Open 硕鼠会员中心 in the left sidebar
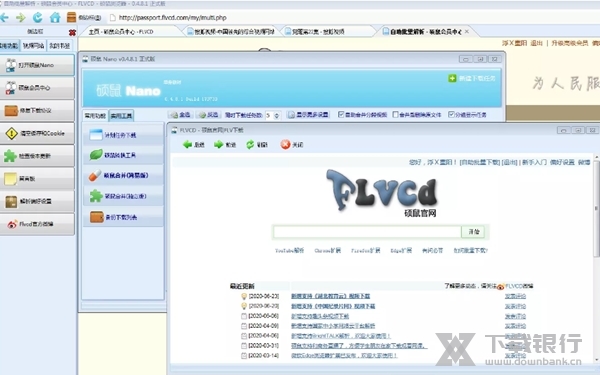Viewport: 600px width, 375px height. pos(37,88)
